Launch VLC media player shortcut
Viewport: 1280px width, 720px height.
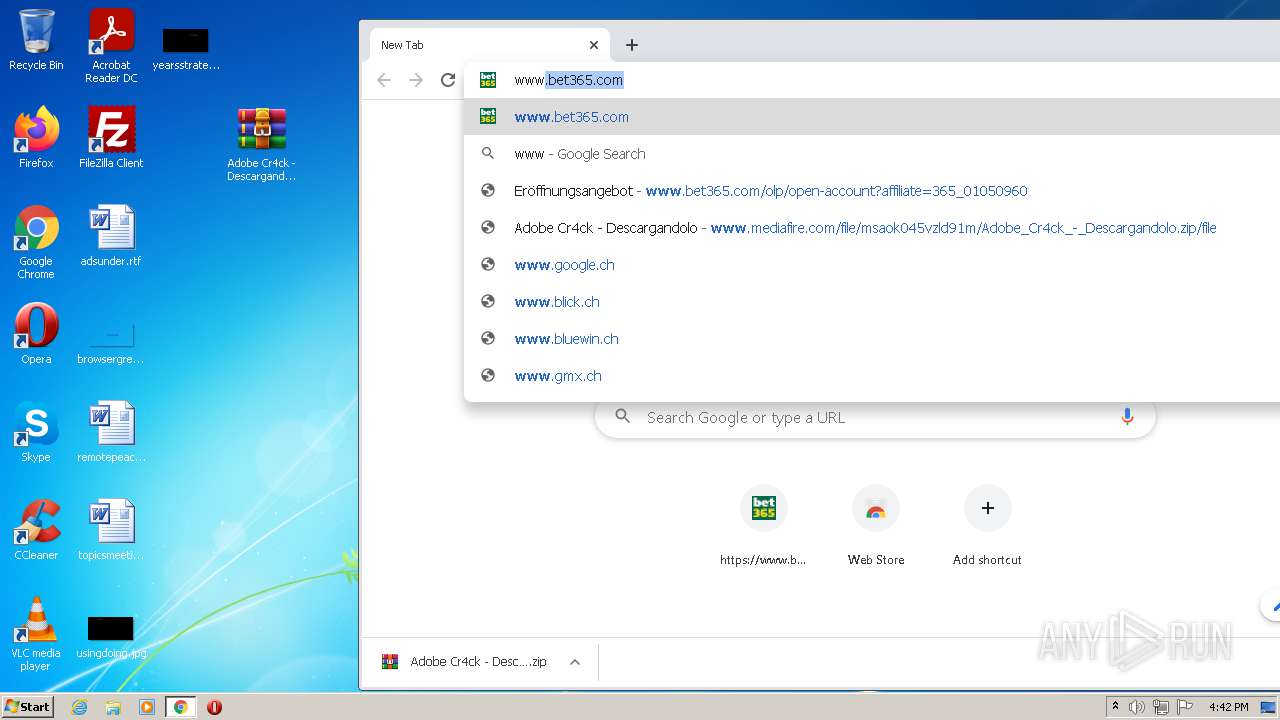36,634
